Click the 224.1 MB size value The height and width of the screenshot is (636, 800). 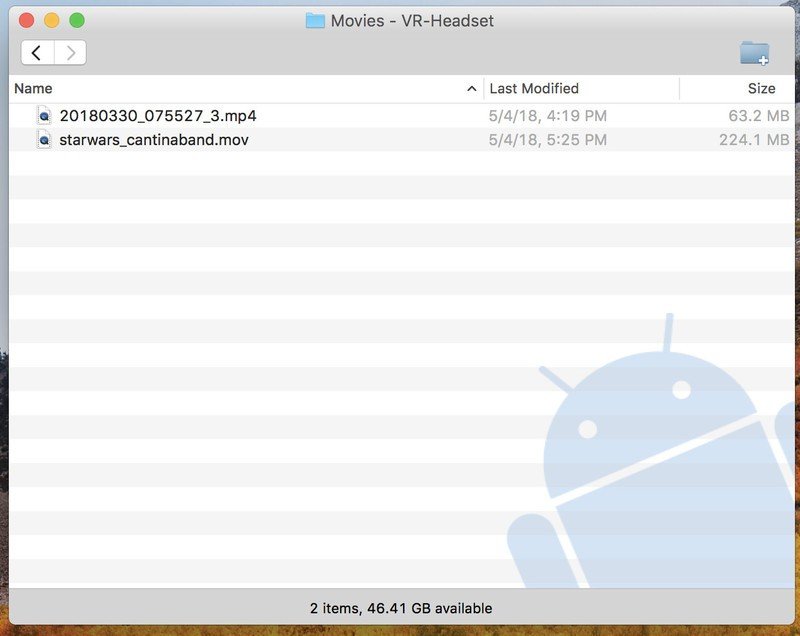click(x=754, y=139)
